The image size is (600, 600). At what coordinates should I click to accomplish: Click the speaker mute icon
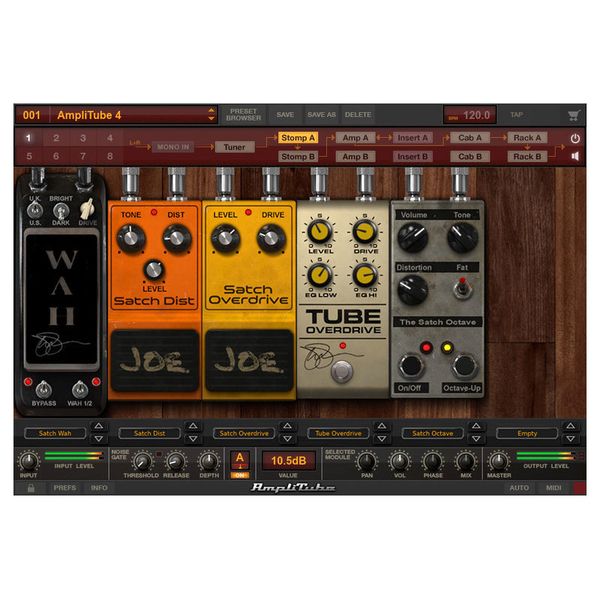click(x=575, y=156)
